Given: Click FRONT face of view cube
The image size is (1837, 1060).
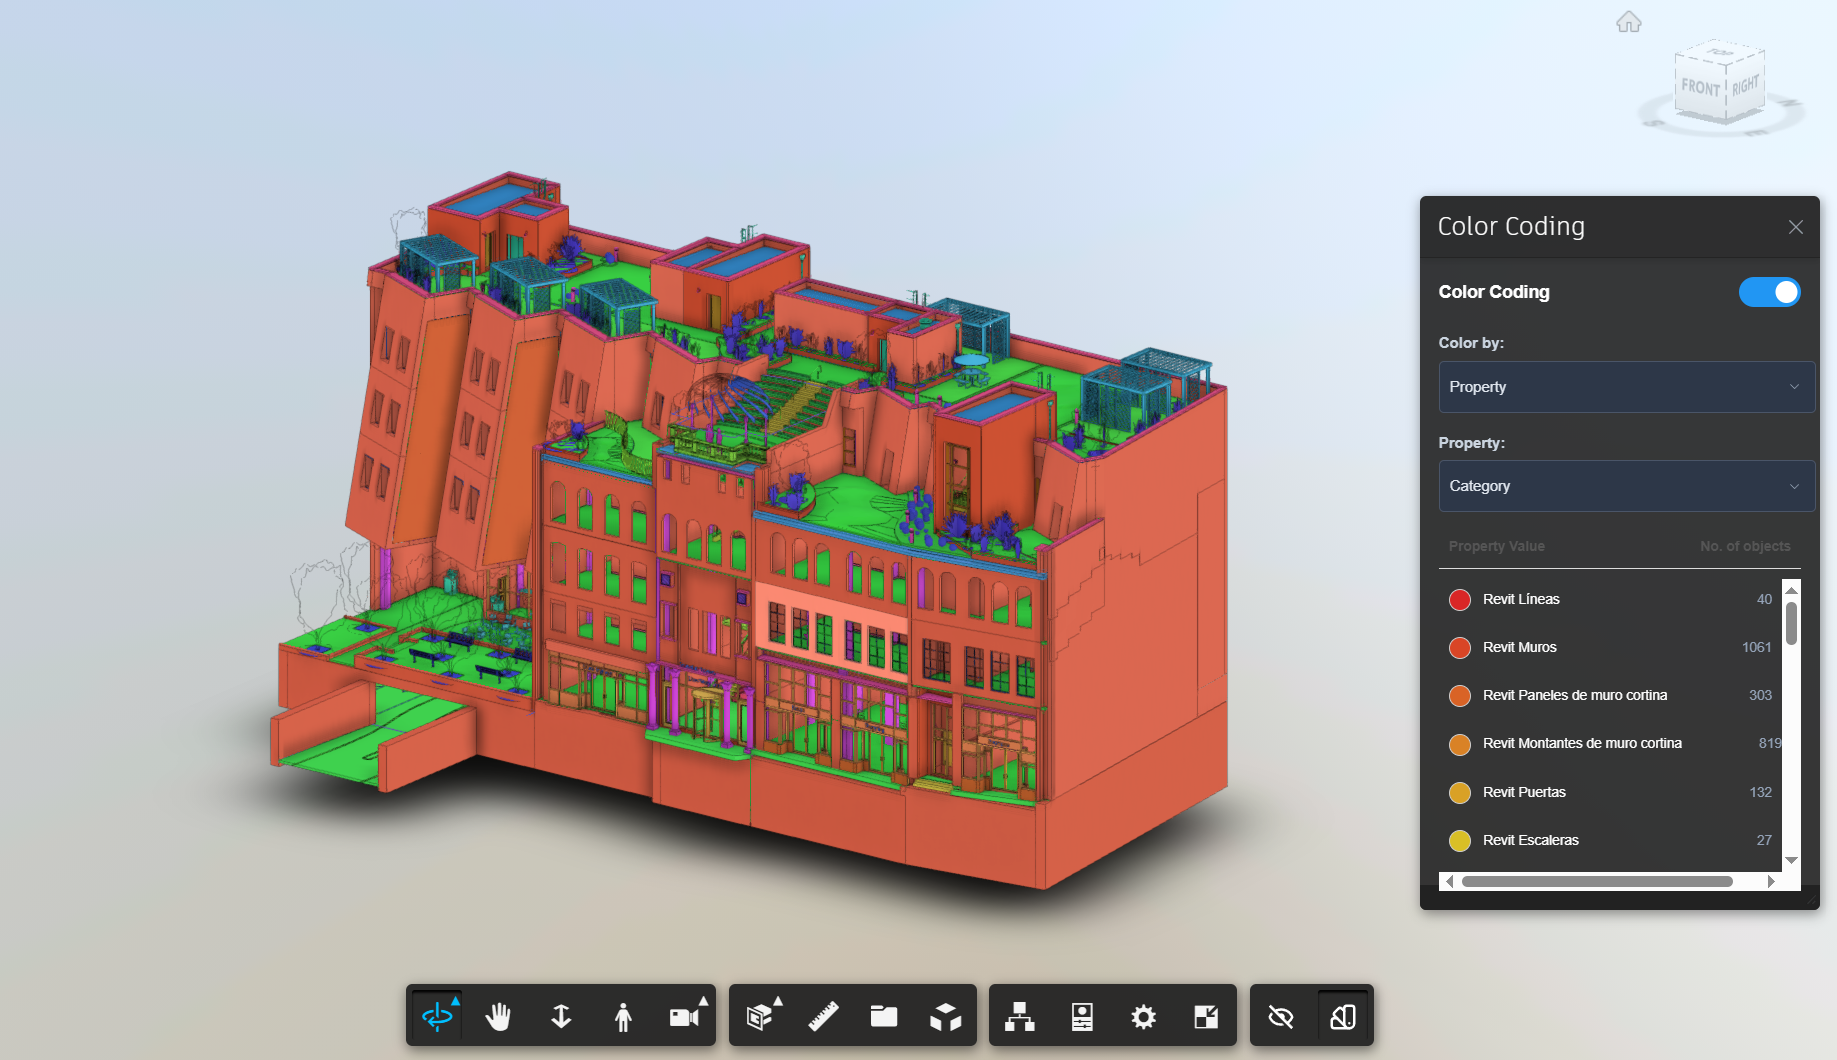Looking at the screenshot, I should 1700,88.
